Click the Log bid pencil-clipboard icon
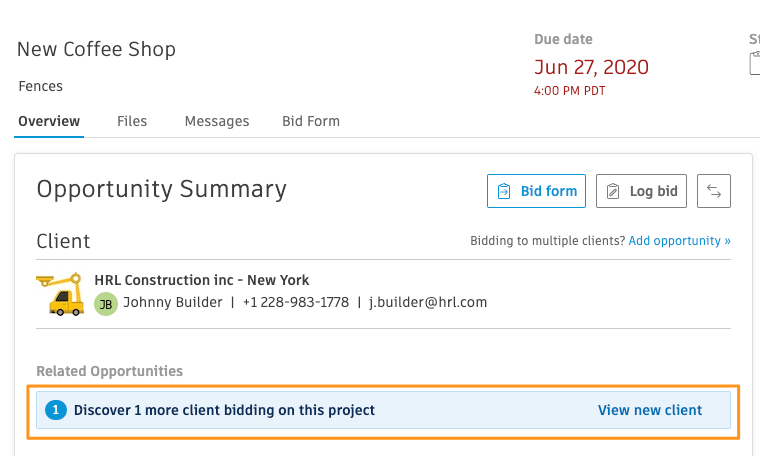Screen dimensions: 760x456 [x=613, y=191]
